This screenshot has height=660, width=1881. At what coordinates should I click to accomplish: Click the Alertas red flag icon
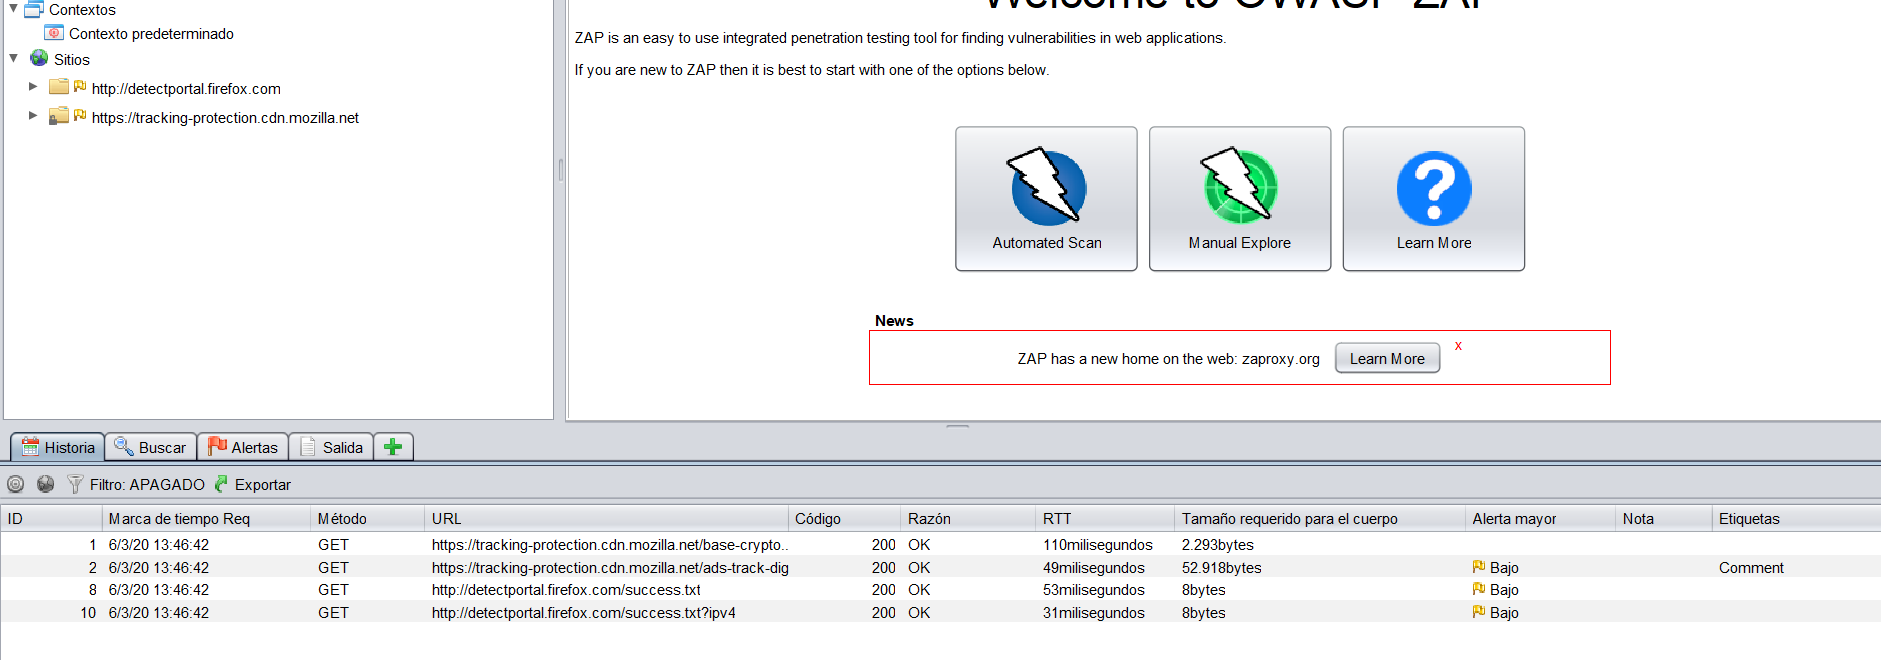[217, 446]
